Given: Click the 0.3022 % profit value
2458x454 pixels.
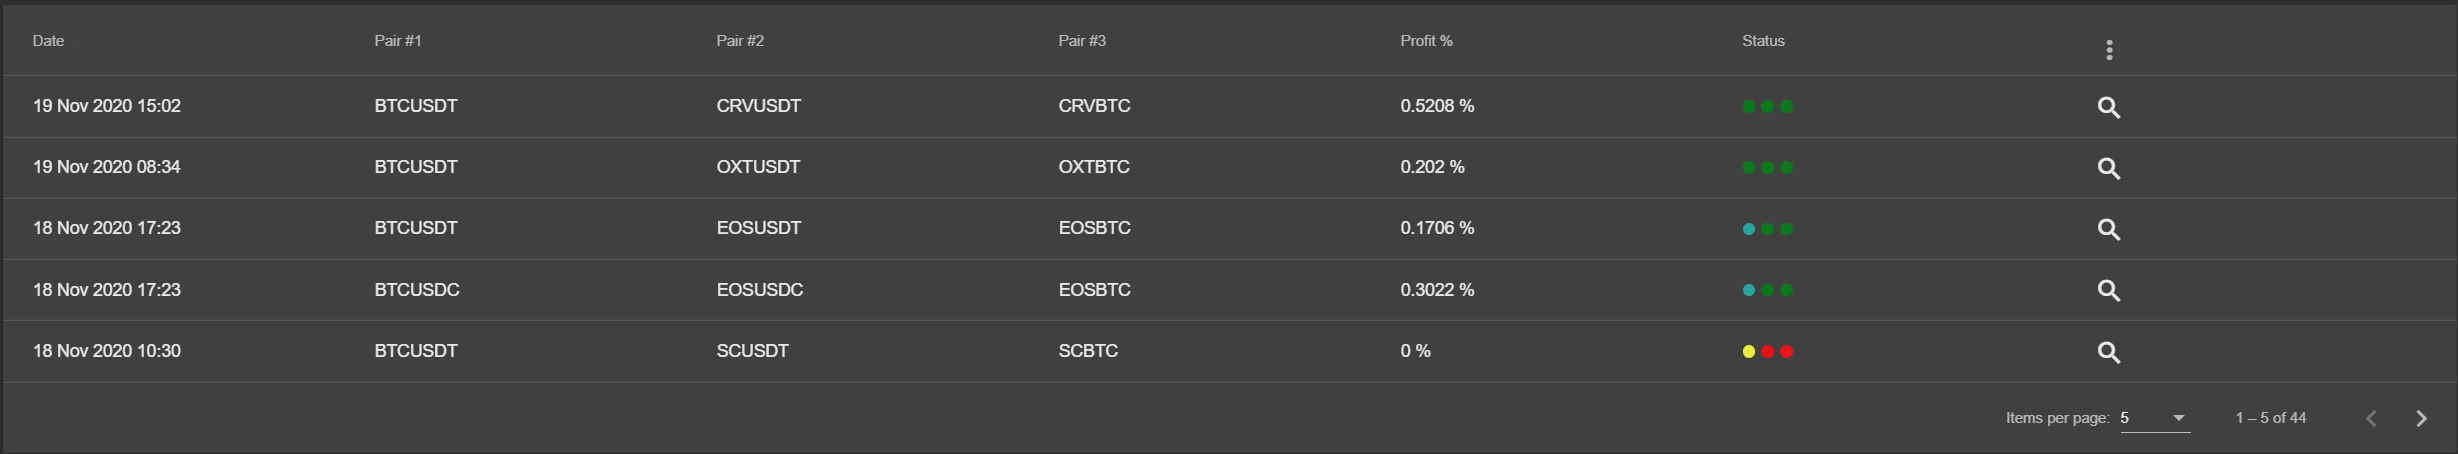Looking at the screenshot, I should pyautogui.click(x=1437, y=290).
